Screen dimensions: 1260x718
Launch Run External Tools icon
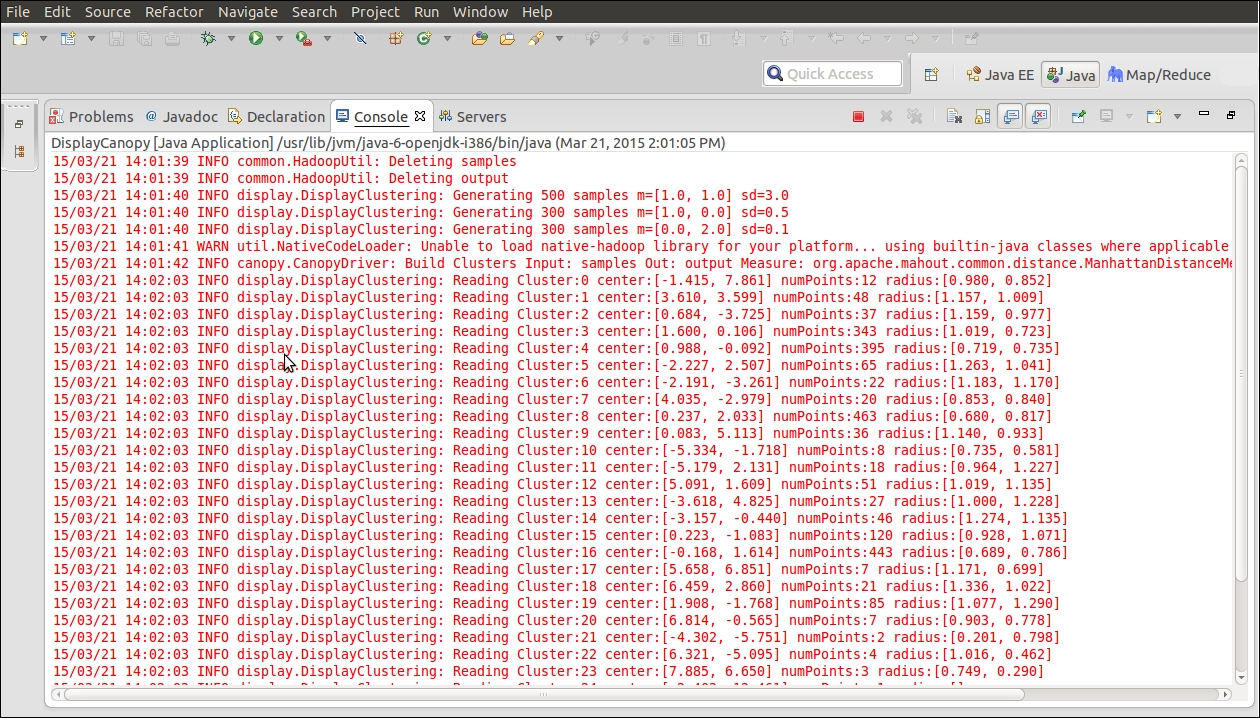point(305,37)
